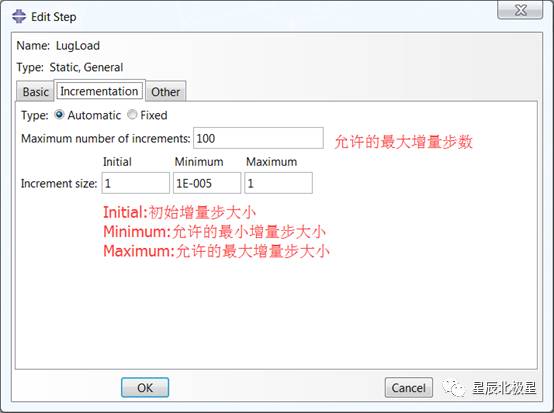Click the 'Name: LugLoad' text
This screenshot has height=413, width=554.
pyautogui.click(x=58, y=46)
